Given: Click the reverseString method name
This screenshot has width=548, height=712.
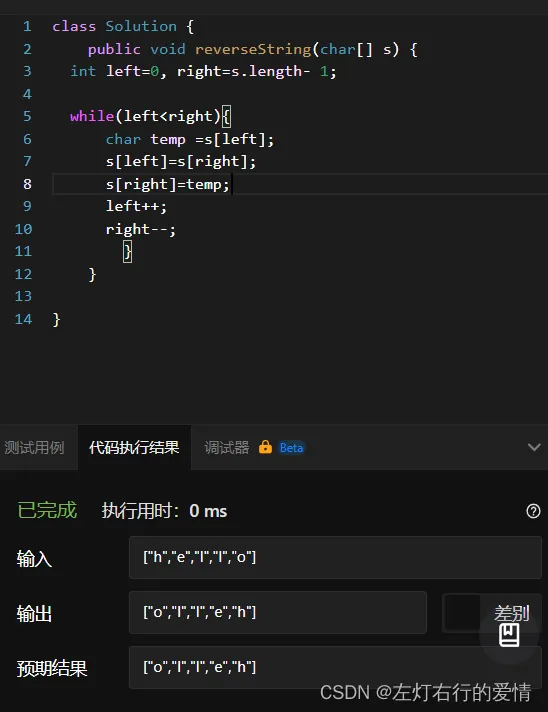Looking at the screenshot, I should click(x=253, y=49).
